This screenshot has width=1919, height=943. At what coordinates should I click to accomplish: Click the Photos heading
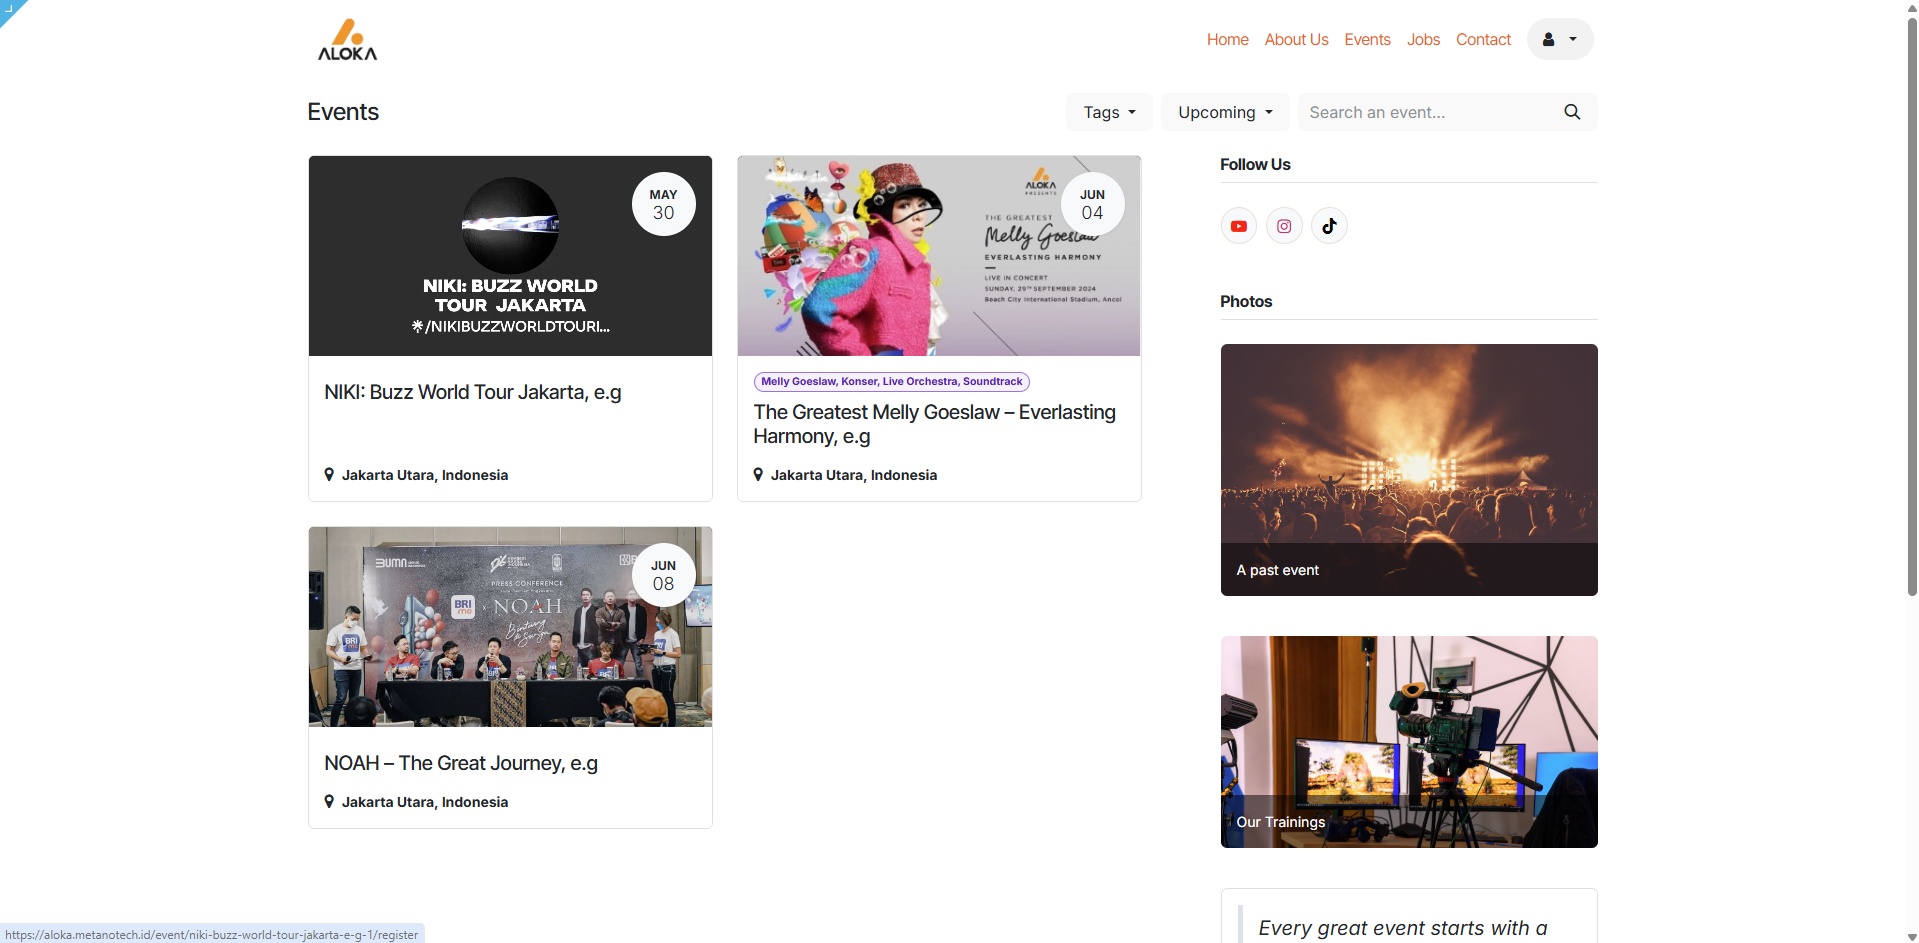(1246, 301)
